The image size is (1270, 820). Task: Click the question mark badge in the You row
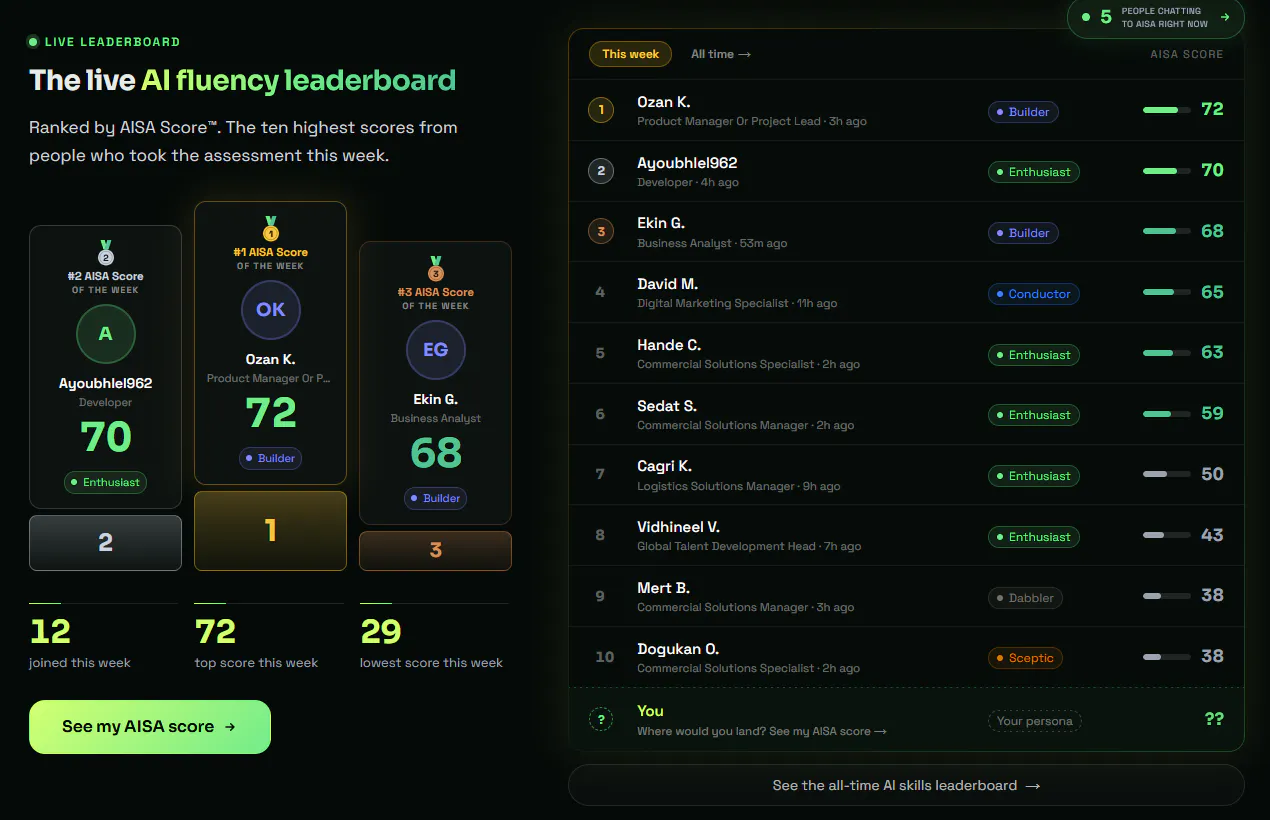[x=601, y=719]
